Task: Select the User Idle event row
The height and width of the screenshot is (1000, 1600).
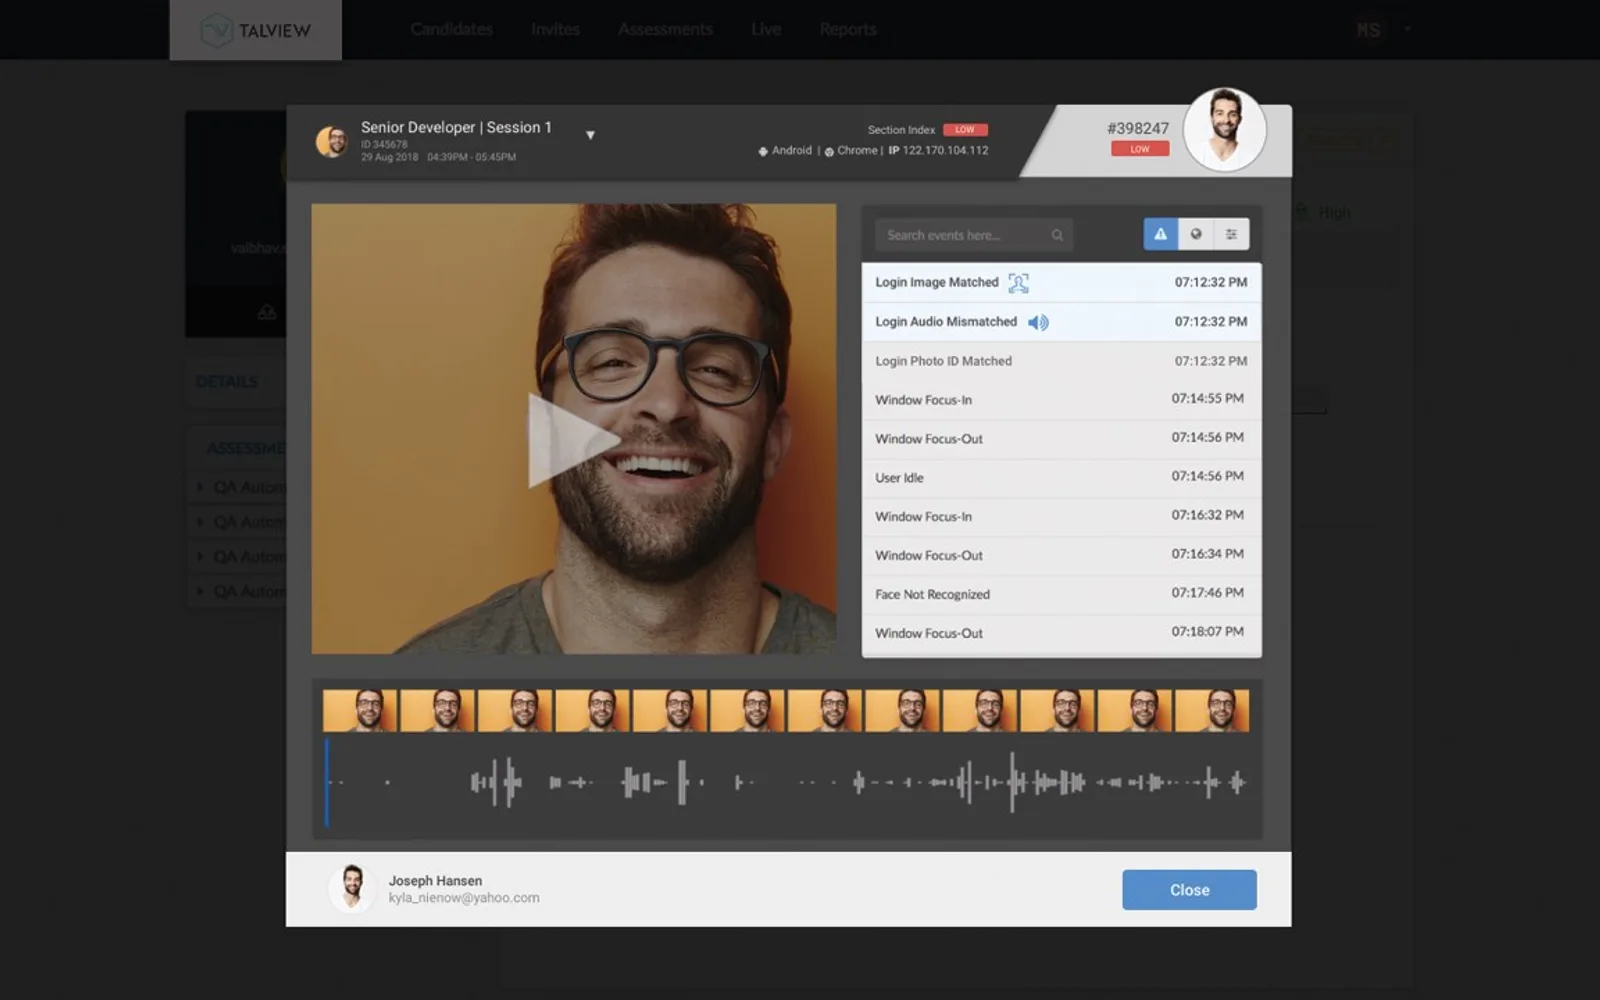Action: point(1061,478)
